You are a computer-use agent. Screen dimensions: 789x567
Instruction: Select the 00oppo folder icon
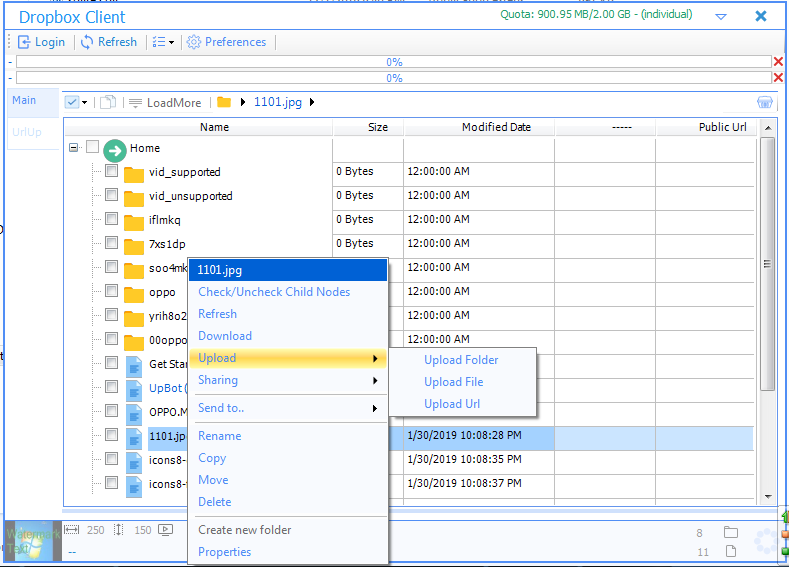pyautogui.click(x=134, y=343)
